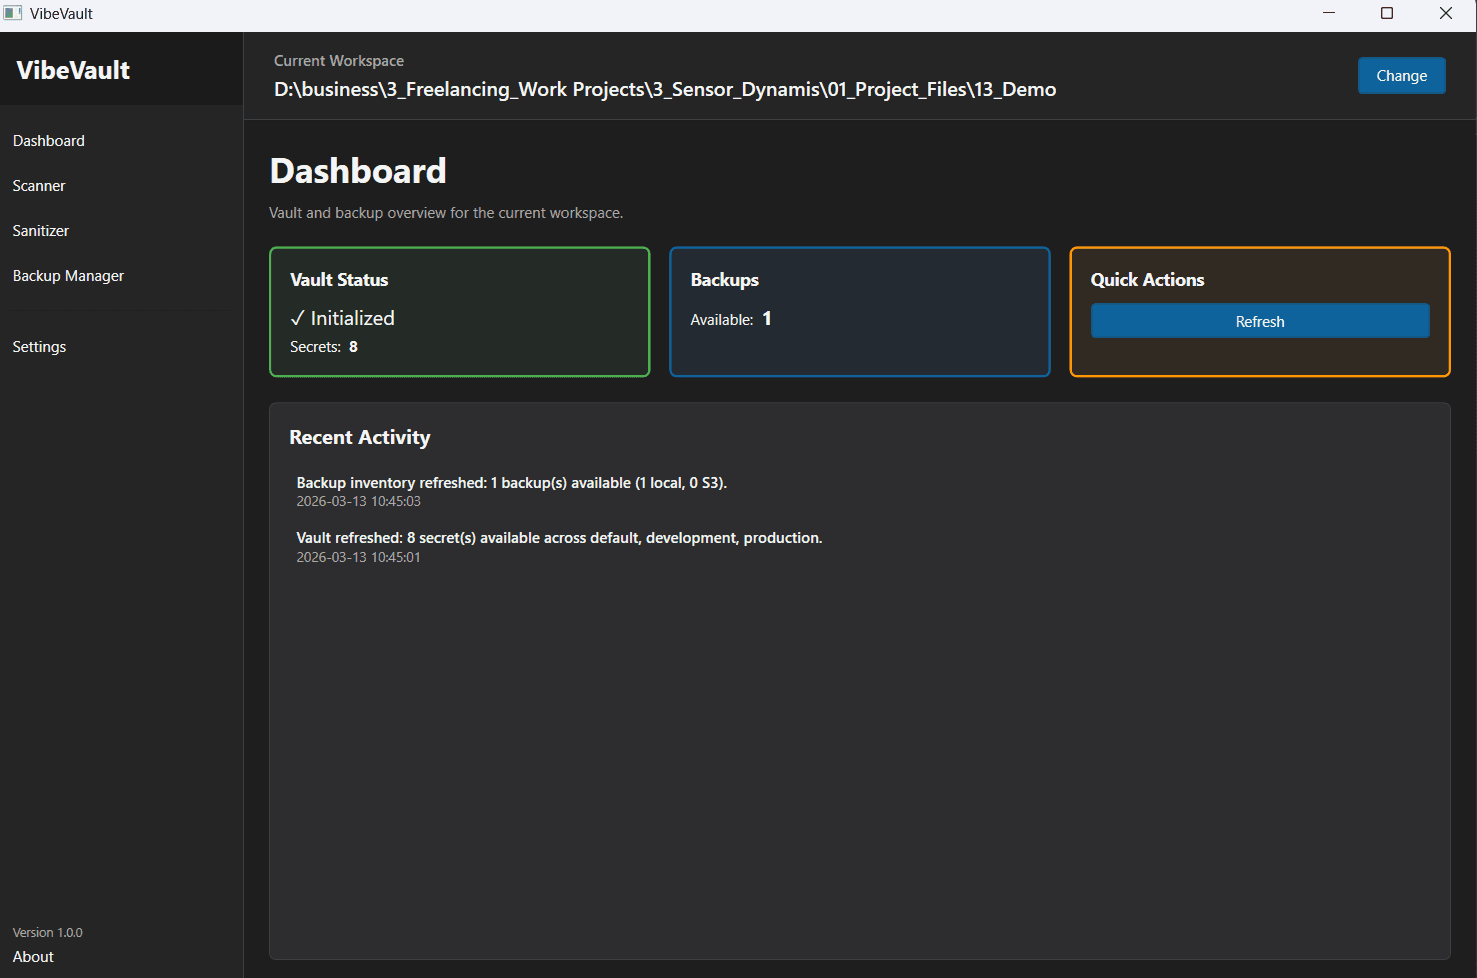The width and height of the screenshot is (1477, 978).
Task: Click the VibeVault app icon in titlebar
Action: [x=12, y=12]
